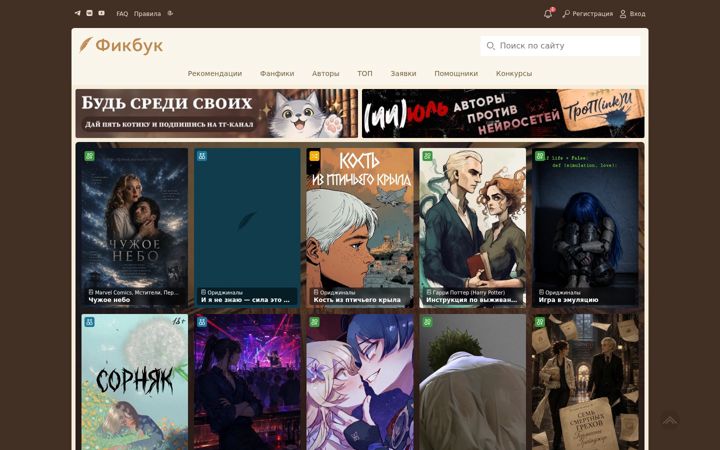The width and height of the screenshot is (720, 450).
Task: Click the title text Кость из птичьего крыла
Action: point(357,300)
